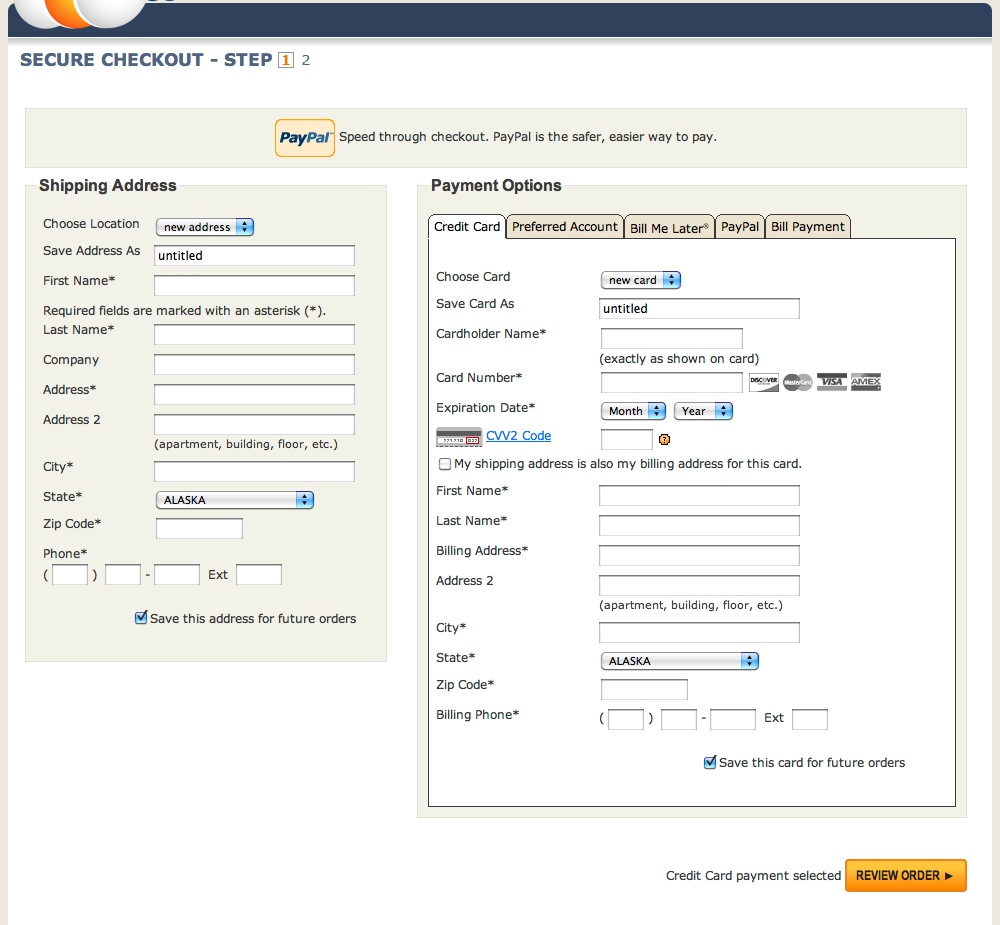
Task: Switch to the Bill Me Later tab
Action: point(668,226)
